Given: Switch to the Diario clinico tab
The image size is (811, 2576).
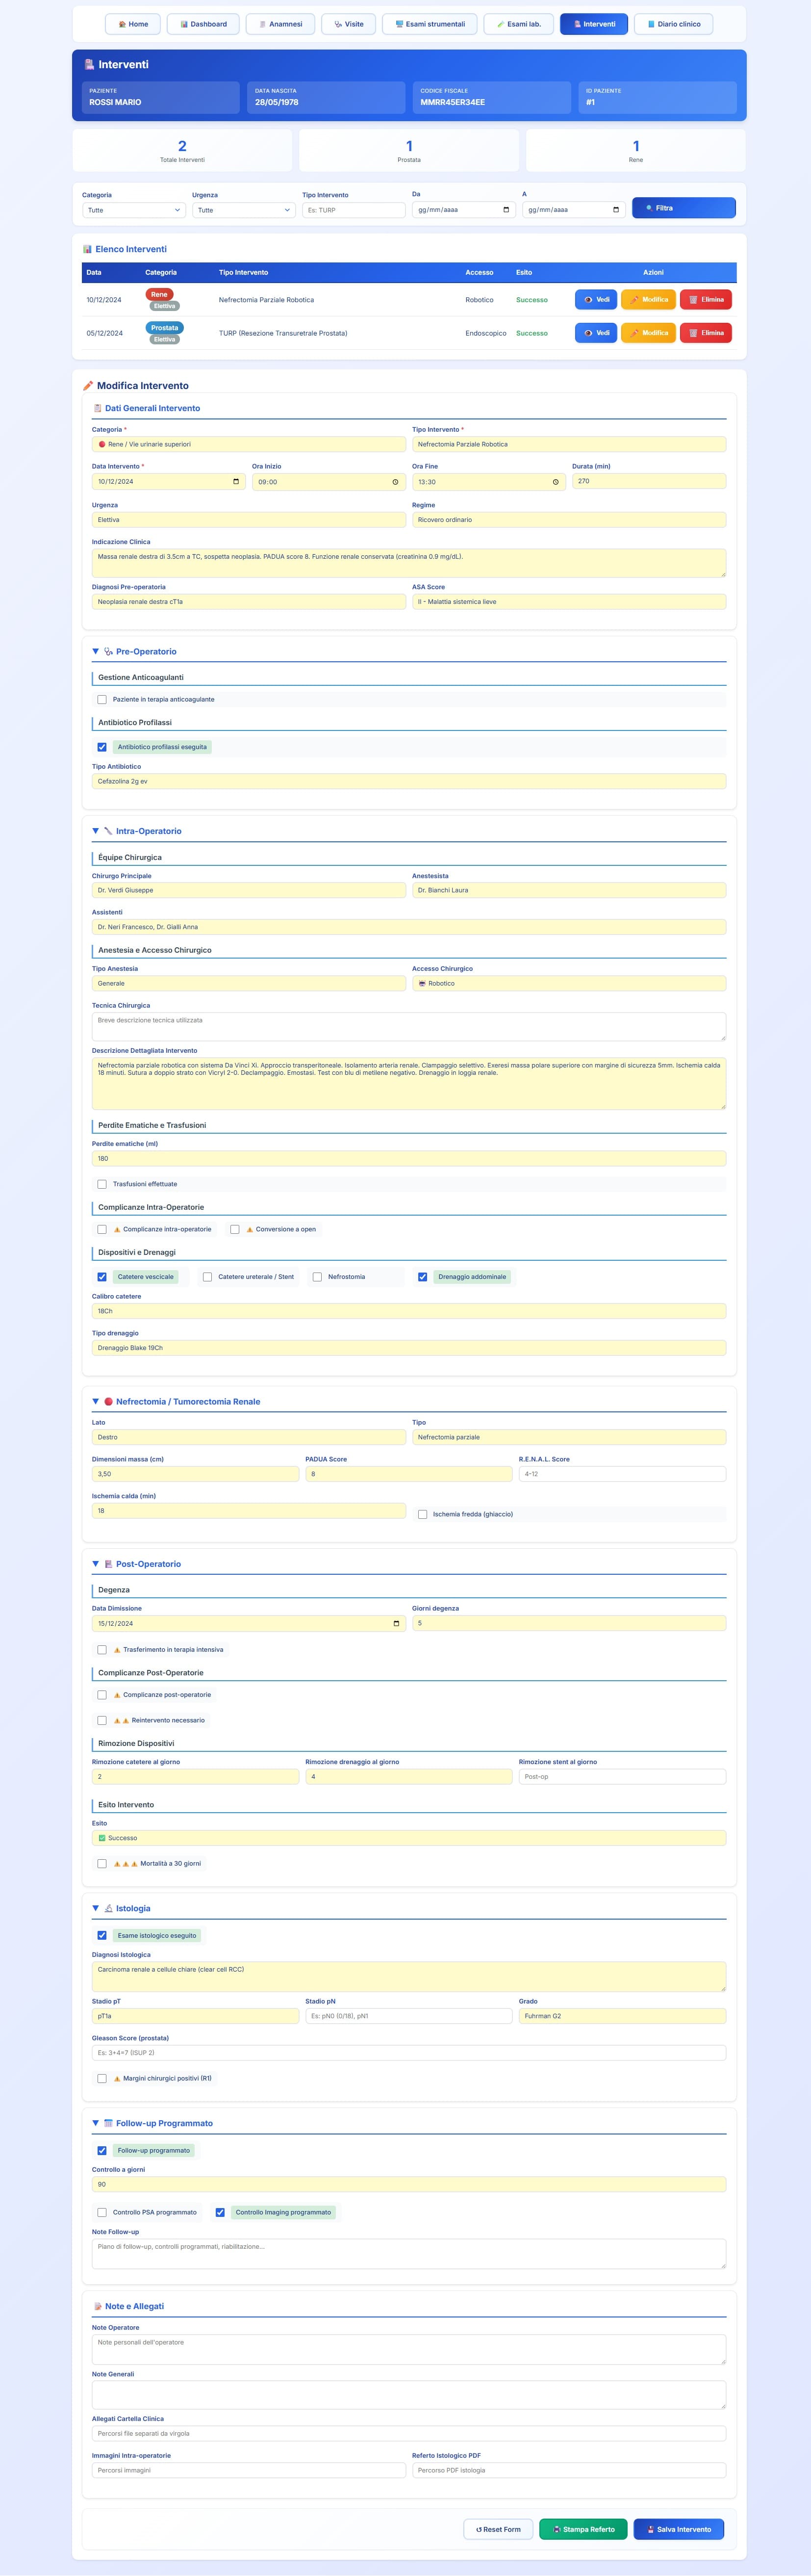Looking at the screenshot, I should (x=673, y=24).
